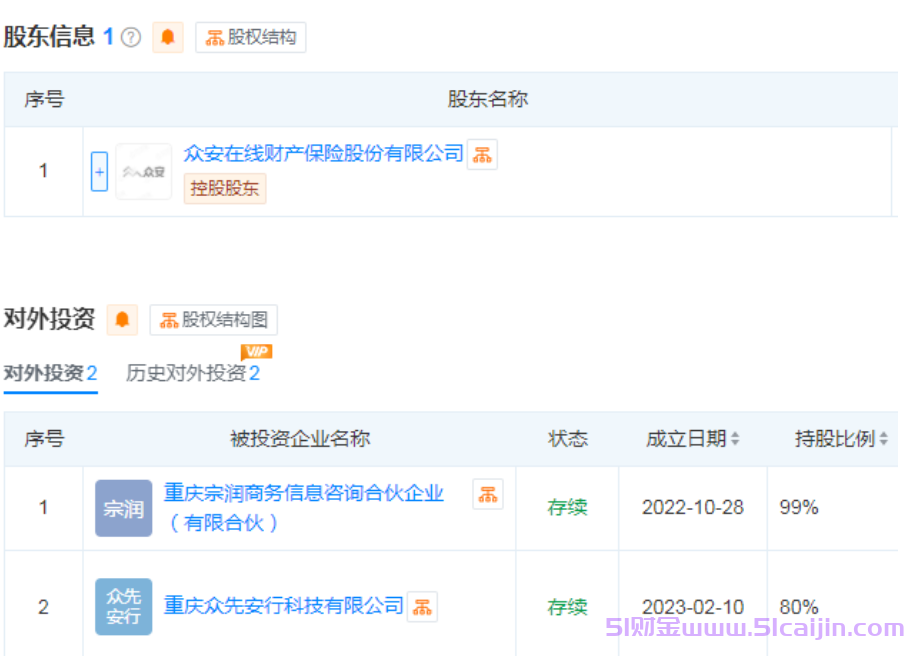Click the 股东名称 column header
Image resolution: width=923 pixels, height=656 pixels.
[x=487, y=99]
